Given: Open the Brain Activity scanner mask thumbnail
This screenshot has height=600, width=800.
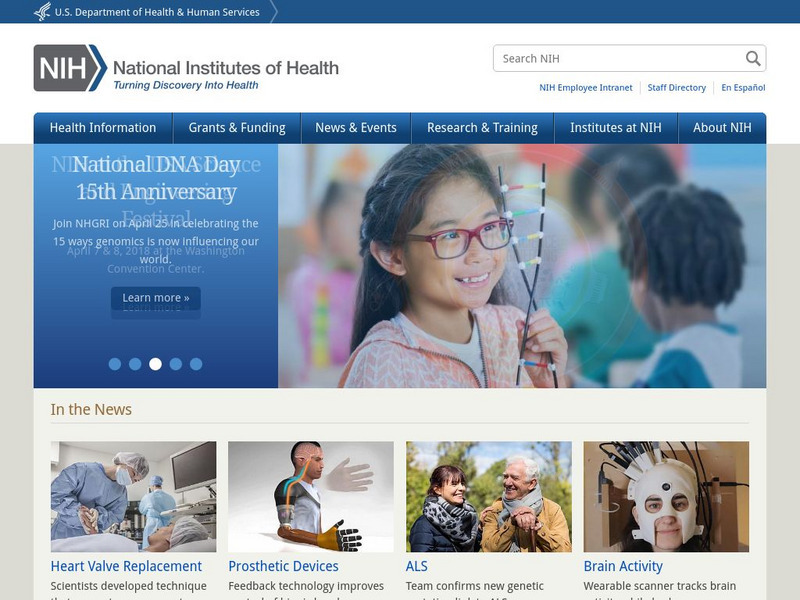Looking at the screenshot, I should tap(666, 496).
